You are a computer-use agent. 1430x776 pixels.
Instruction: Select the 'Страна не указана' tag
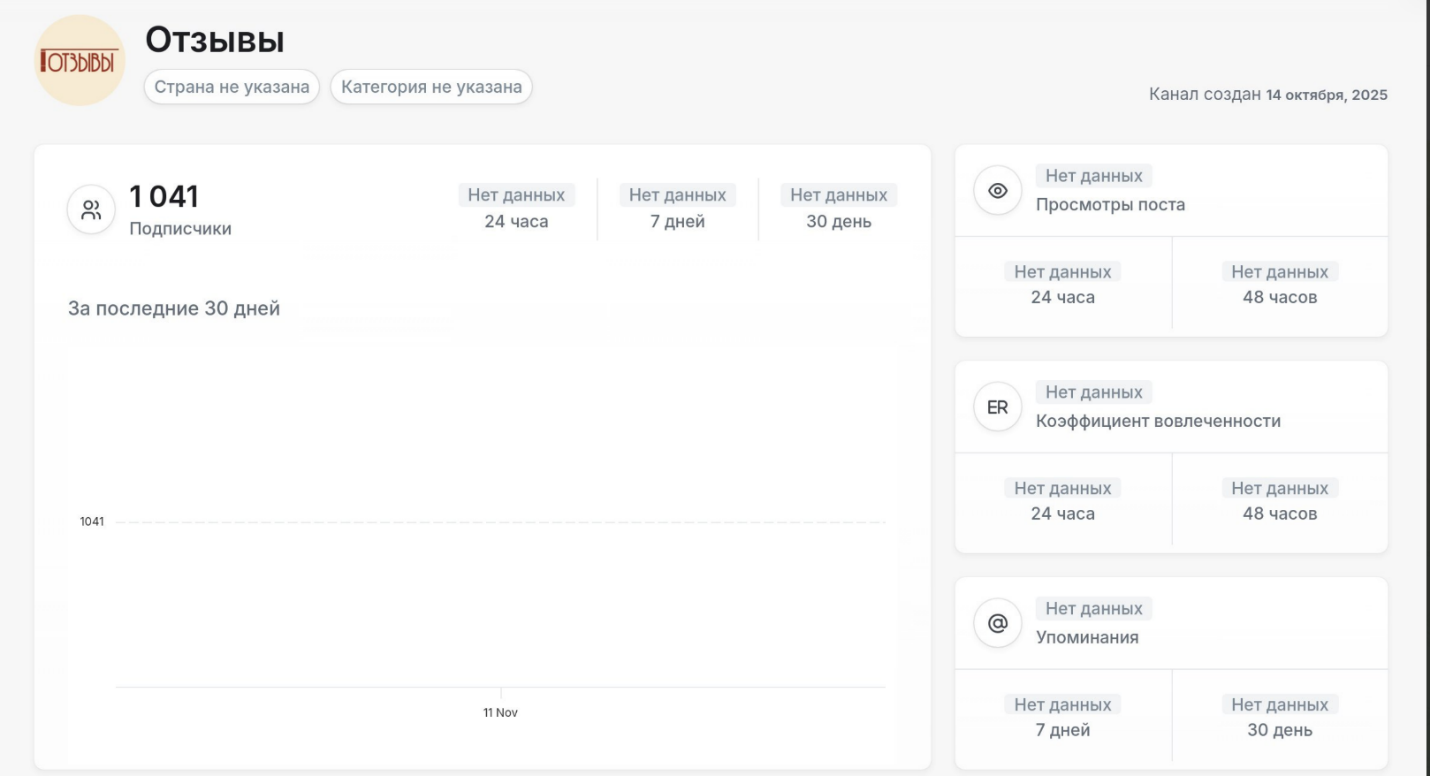pyautogui.click(x=231, y=87)
